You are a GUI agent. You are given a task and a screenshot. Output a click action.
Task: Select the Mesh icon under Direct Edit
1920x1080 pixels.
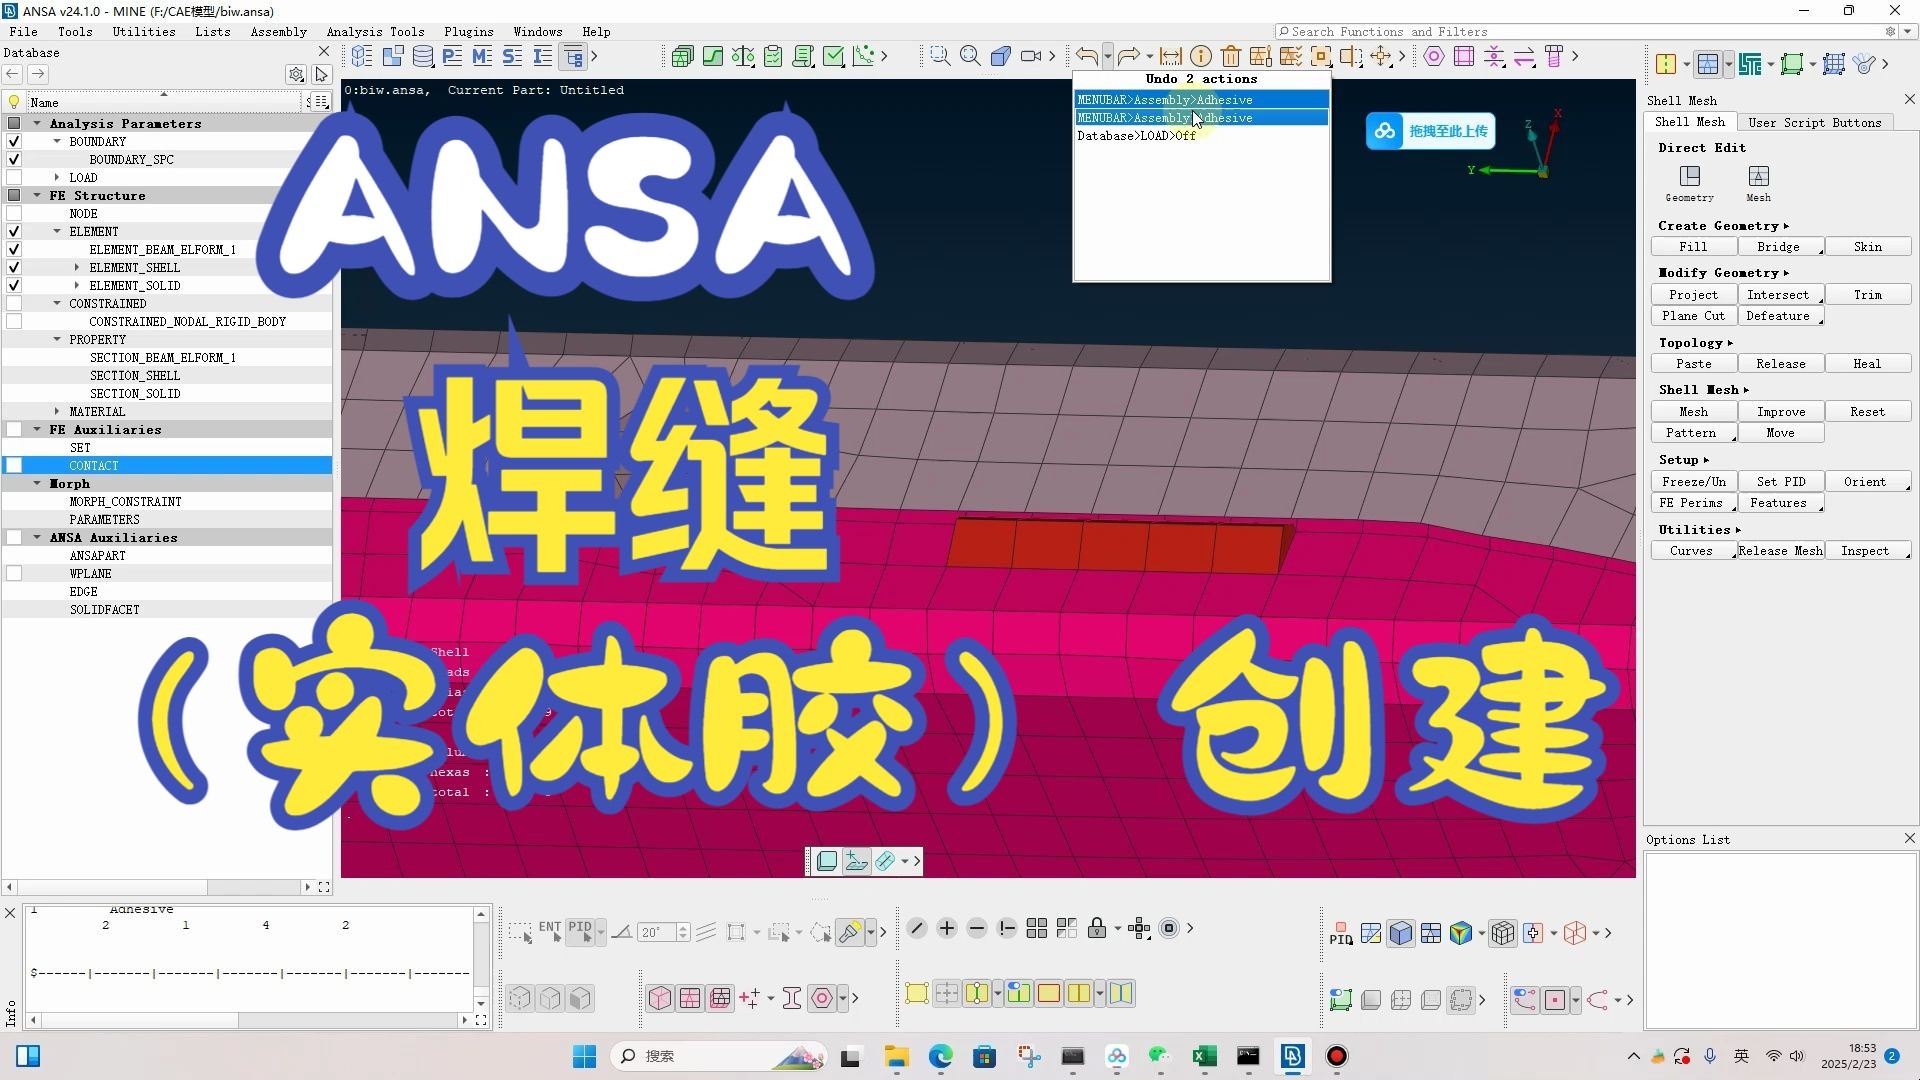click(1758, 177)
